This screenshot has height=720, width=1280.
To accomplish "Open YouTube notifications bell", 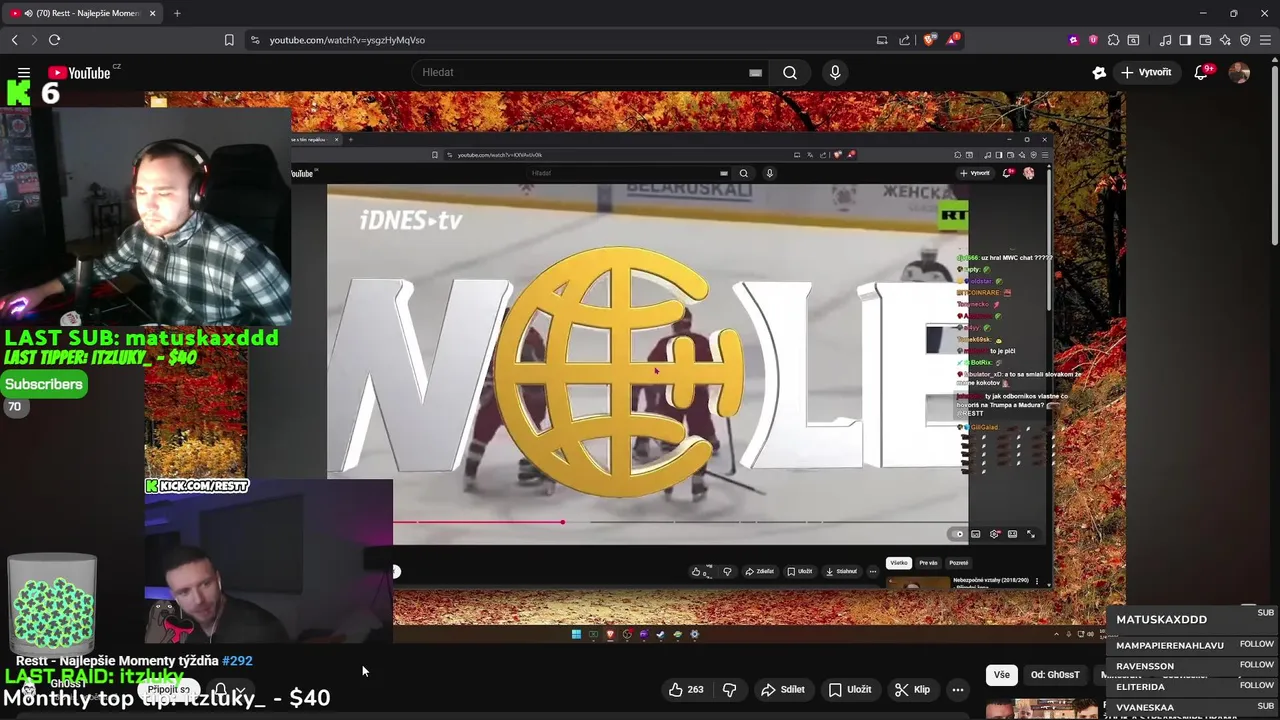I will 1201,72.
